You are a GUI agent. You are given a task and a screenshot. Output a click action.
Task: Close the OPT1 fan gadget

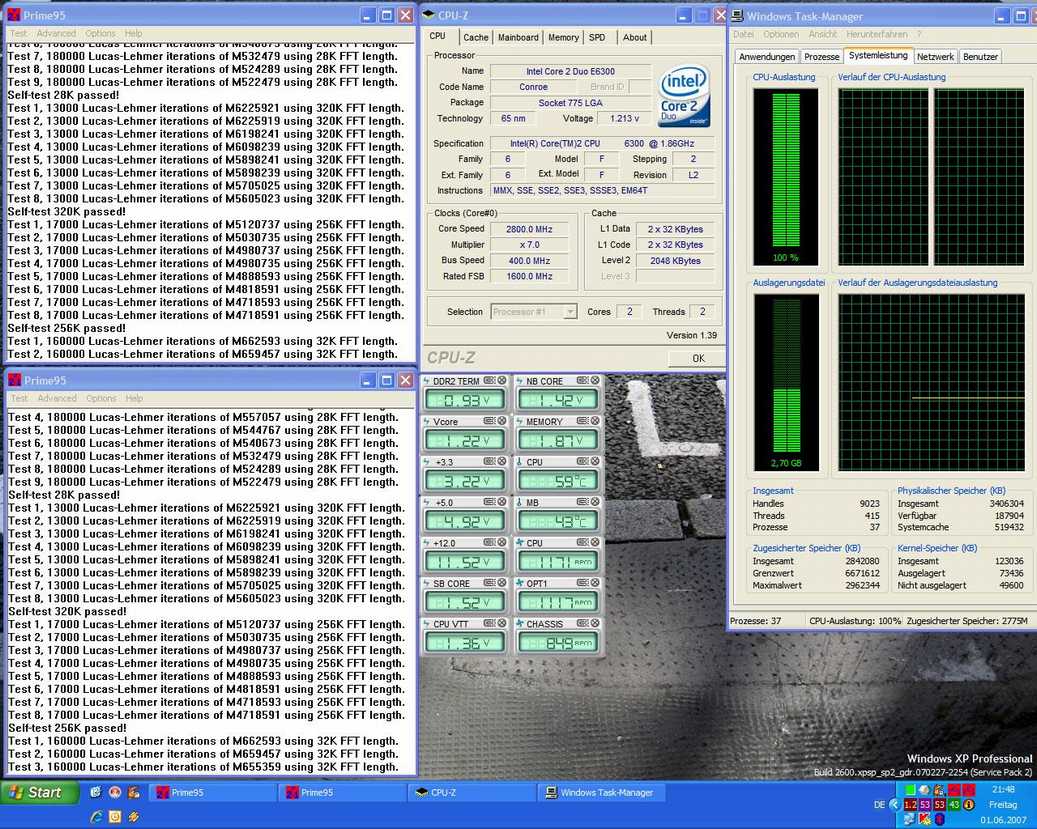point(595,583)
